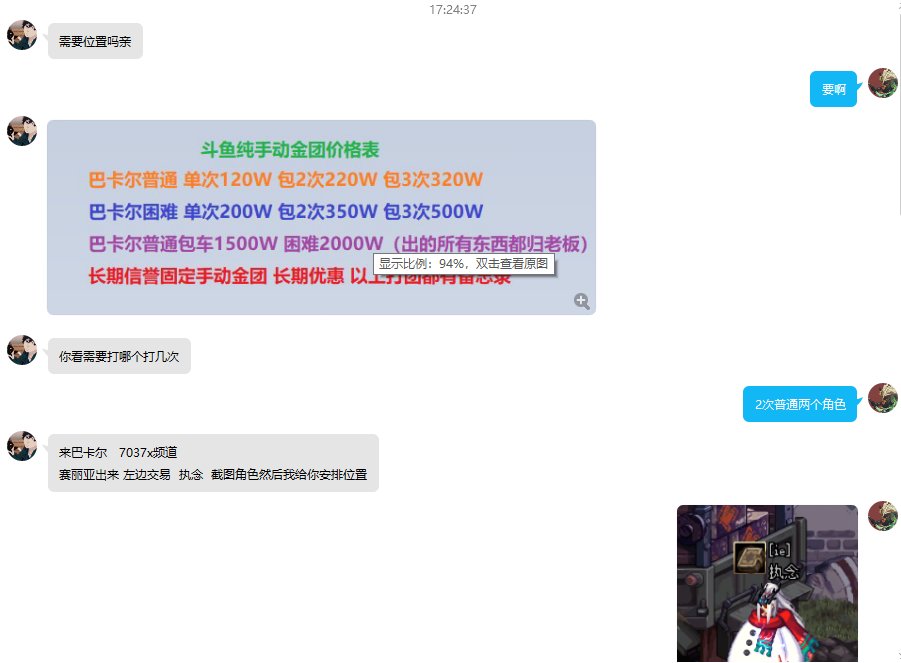Click green title 斗鱼纯手动金团价格表
This screenshot has width=901, height=663.
(290, 150)
